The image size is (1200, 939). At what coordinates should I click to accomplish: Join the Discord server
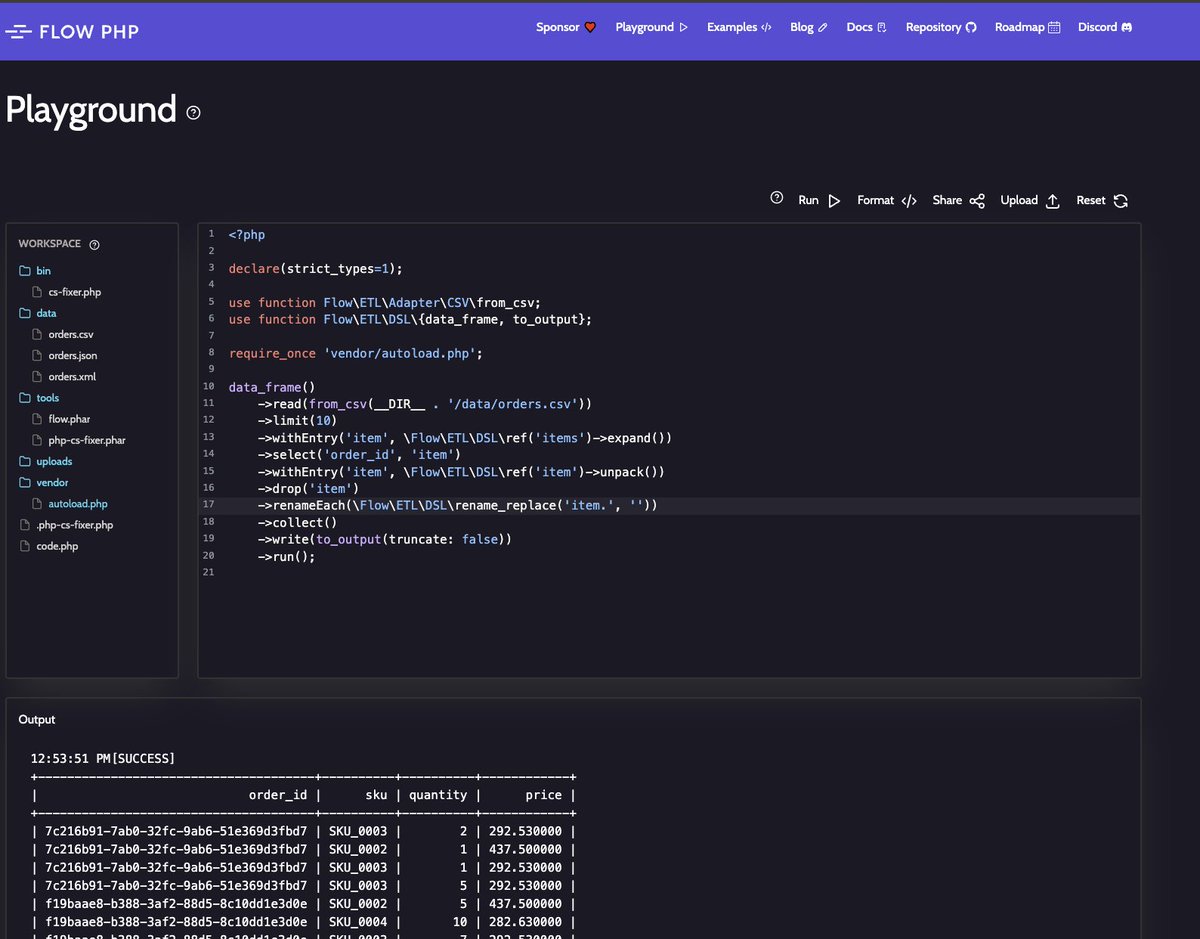[1102, 27]
